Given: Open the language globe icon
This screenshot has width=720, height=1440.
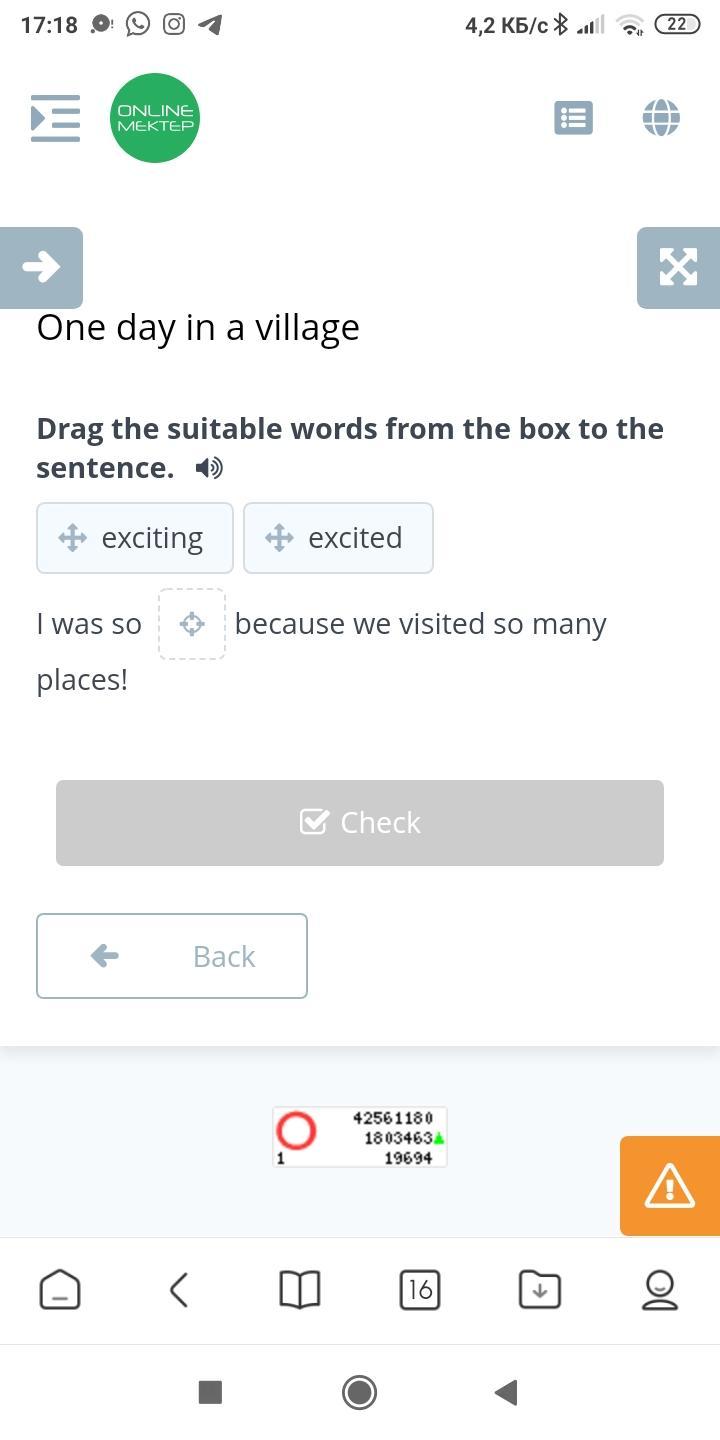Looking at the screenshot, I should point(661,118).
